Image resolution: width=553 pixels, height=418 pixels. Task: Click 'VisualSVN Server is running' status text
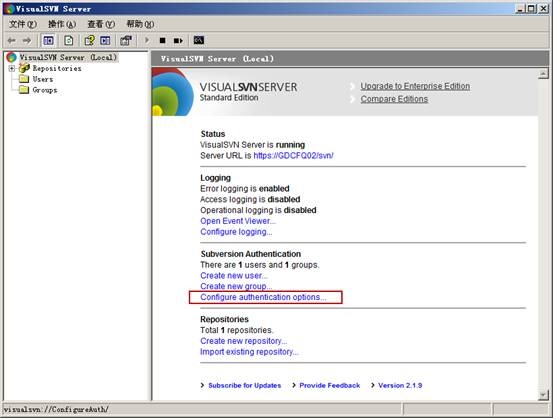click(x=253, y=145)
